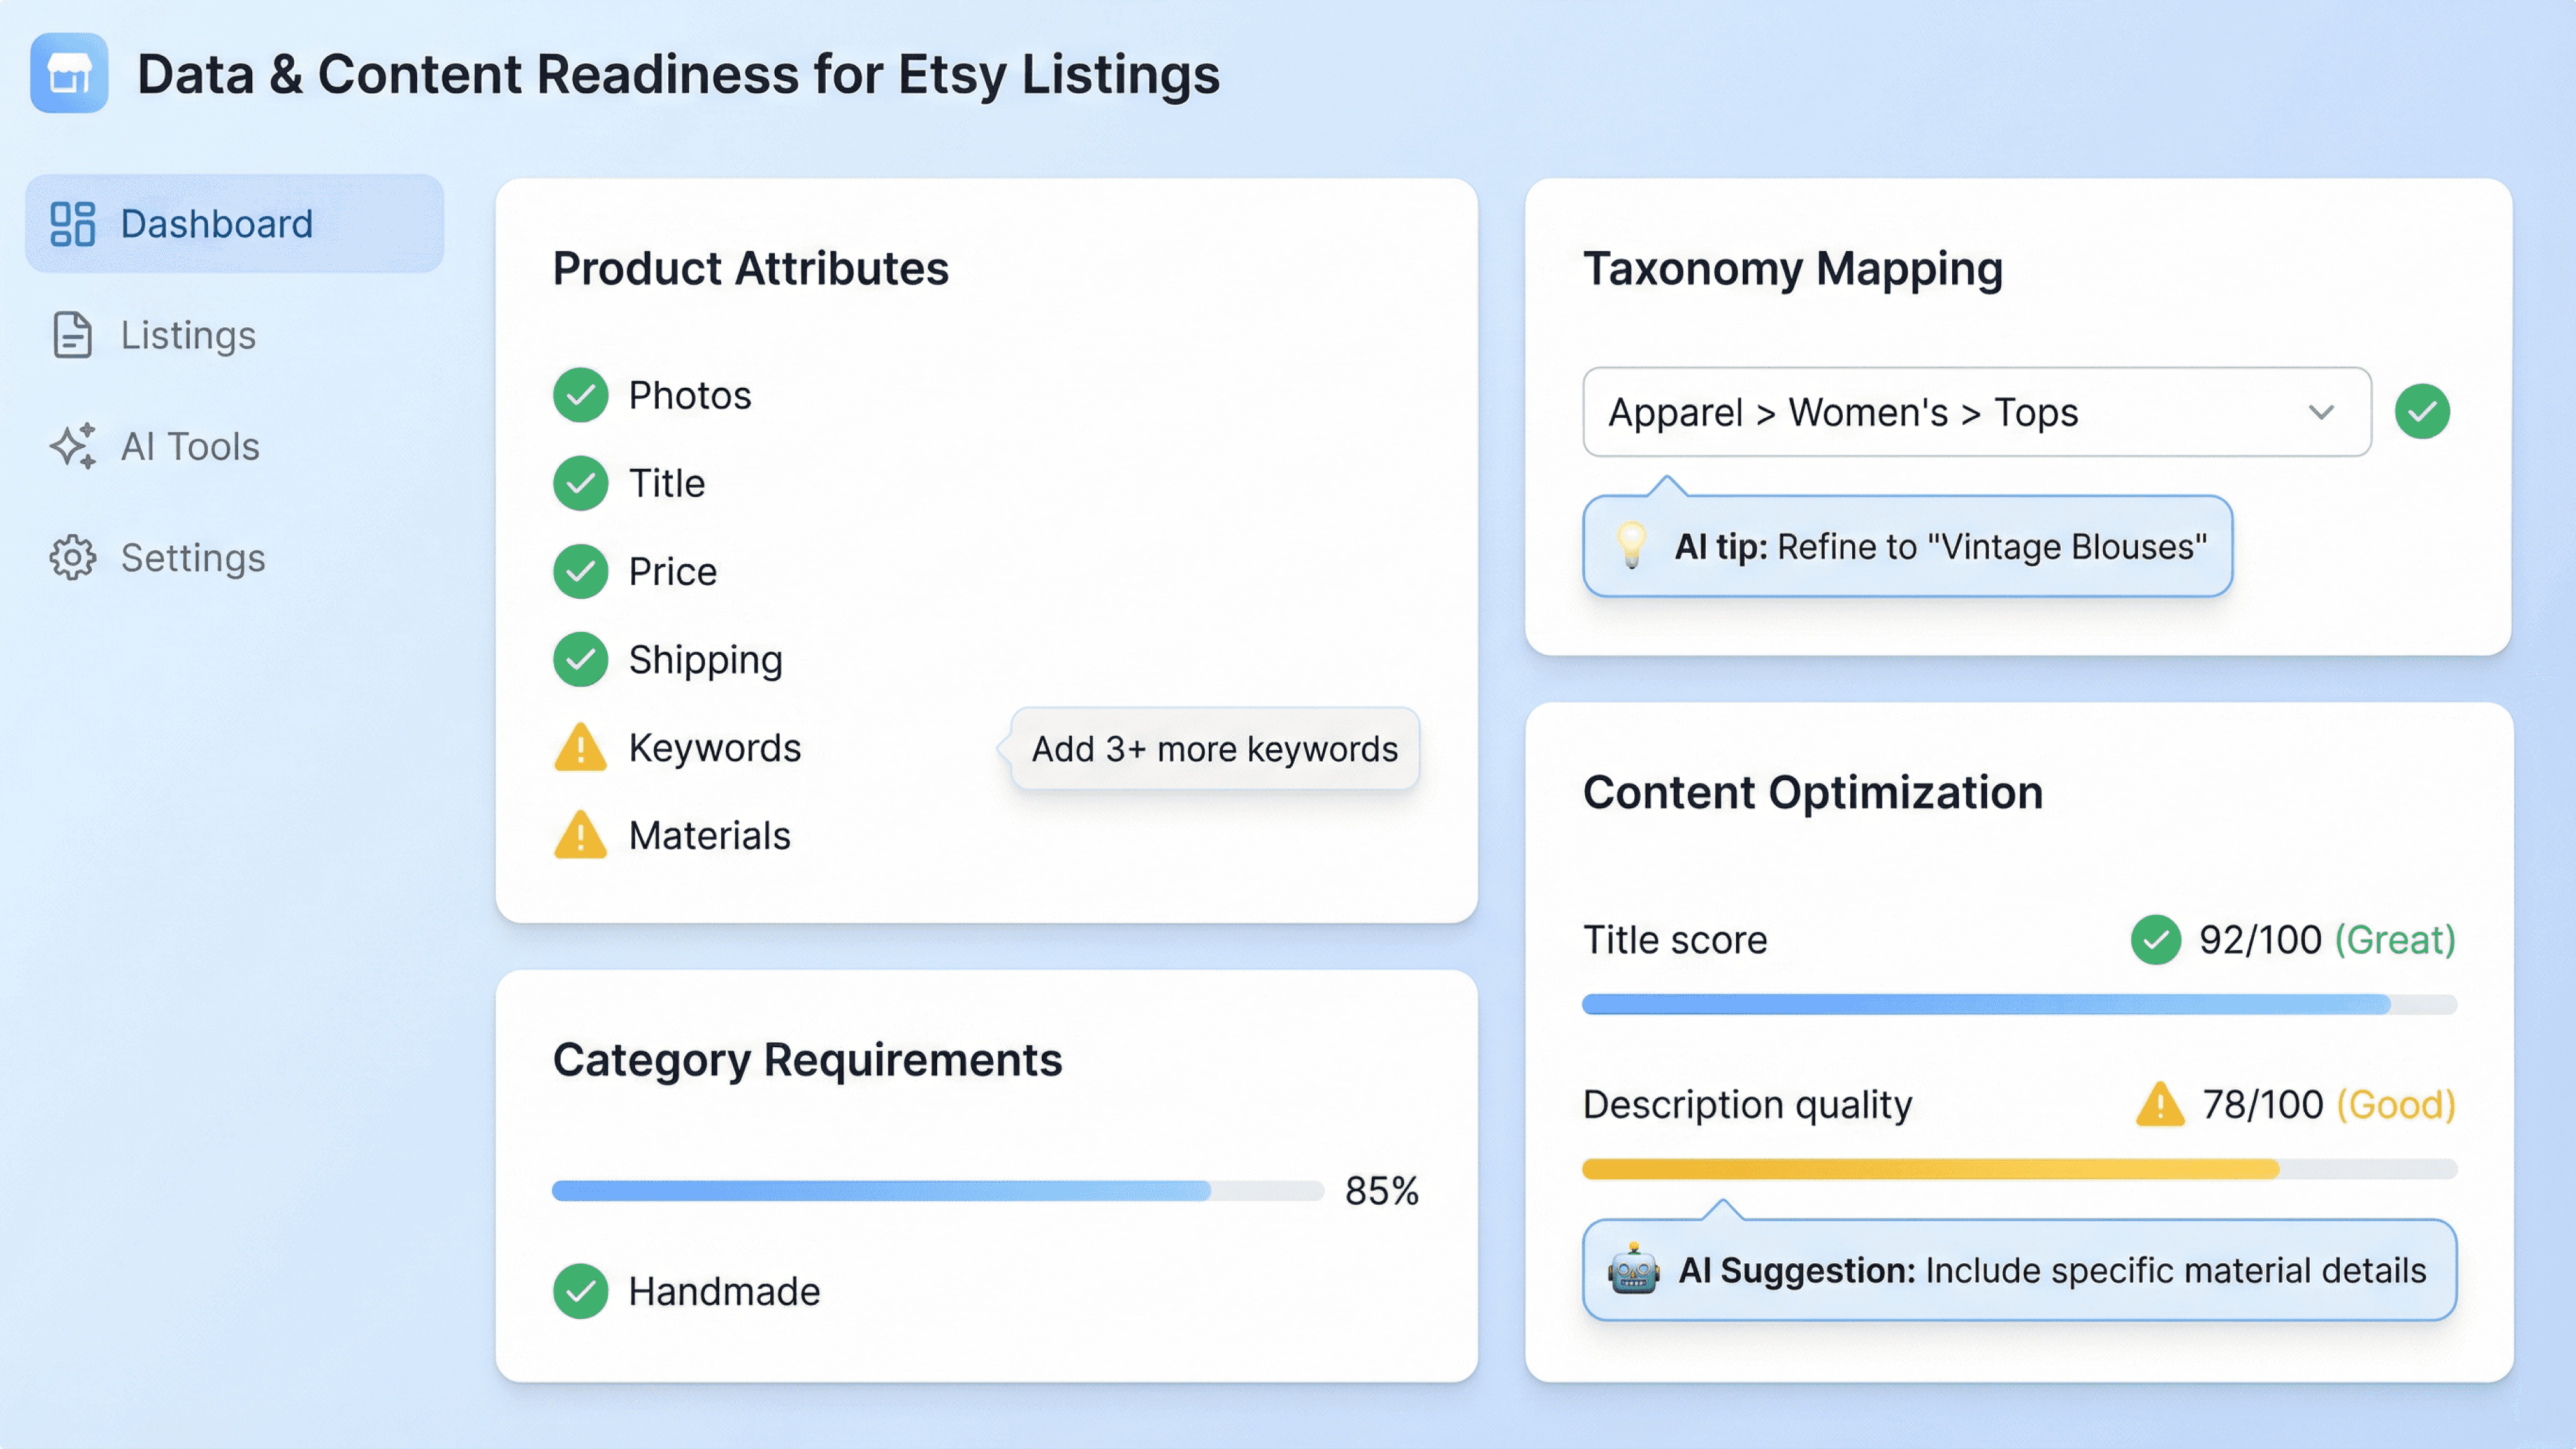Click the Listings document icon
The image size is (2576, 1449).
(72, 335)
